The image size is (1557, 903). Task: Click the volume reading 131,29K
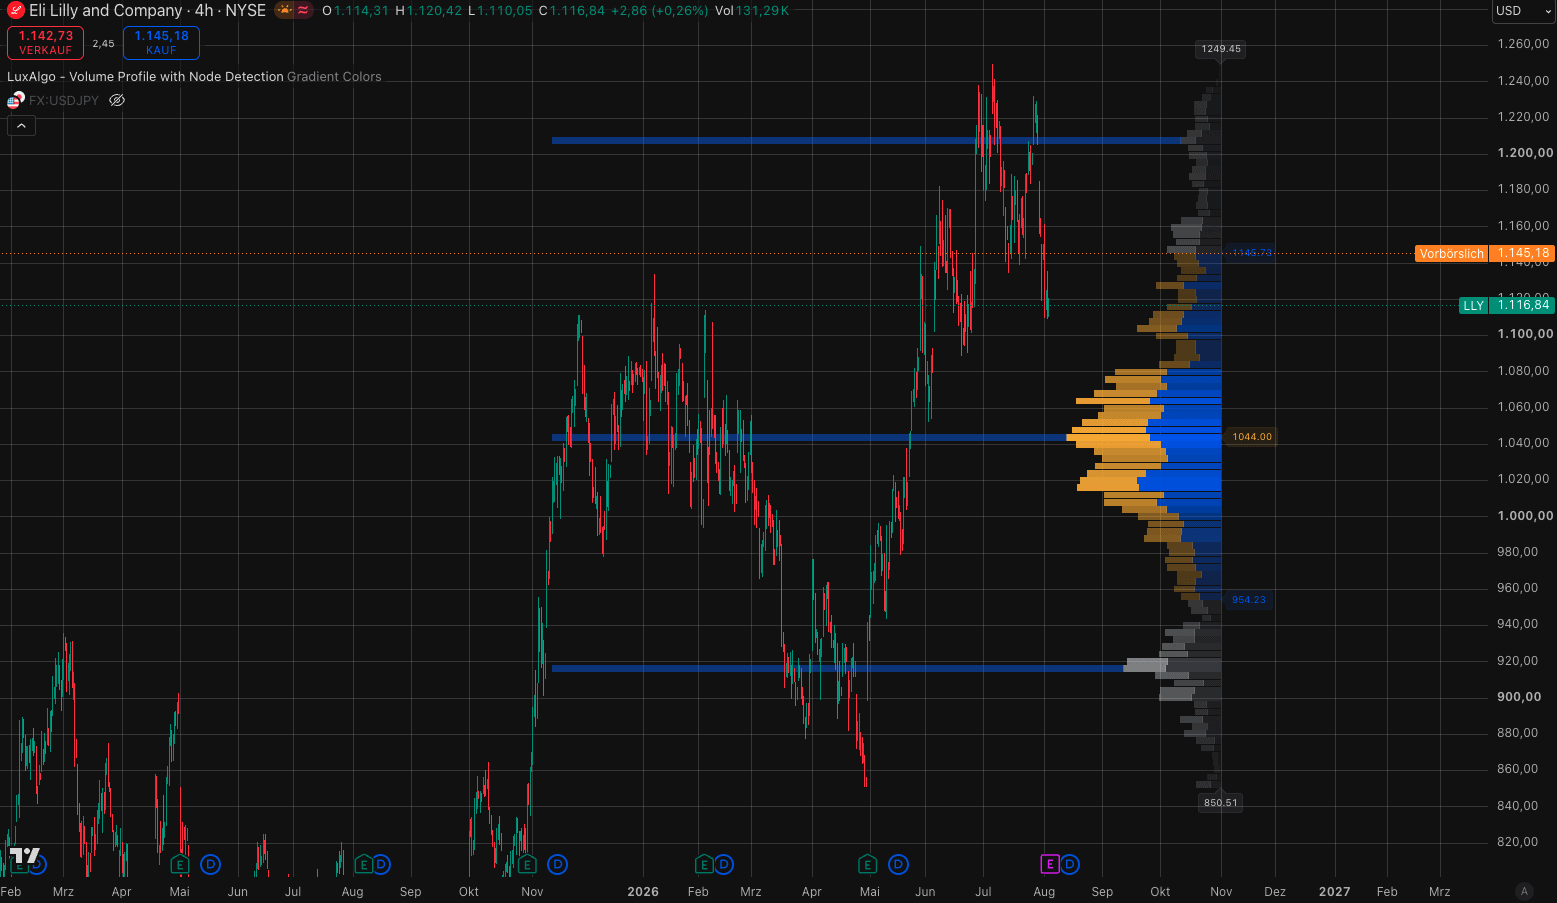coord(763,11)
